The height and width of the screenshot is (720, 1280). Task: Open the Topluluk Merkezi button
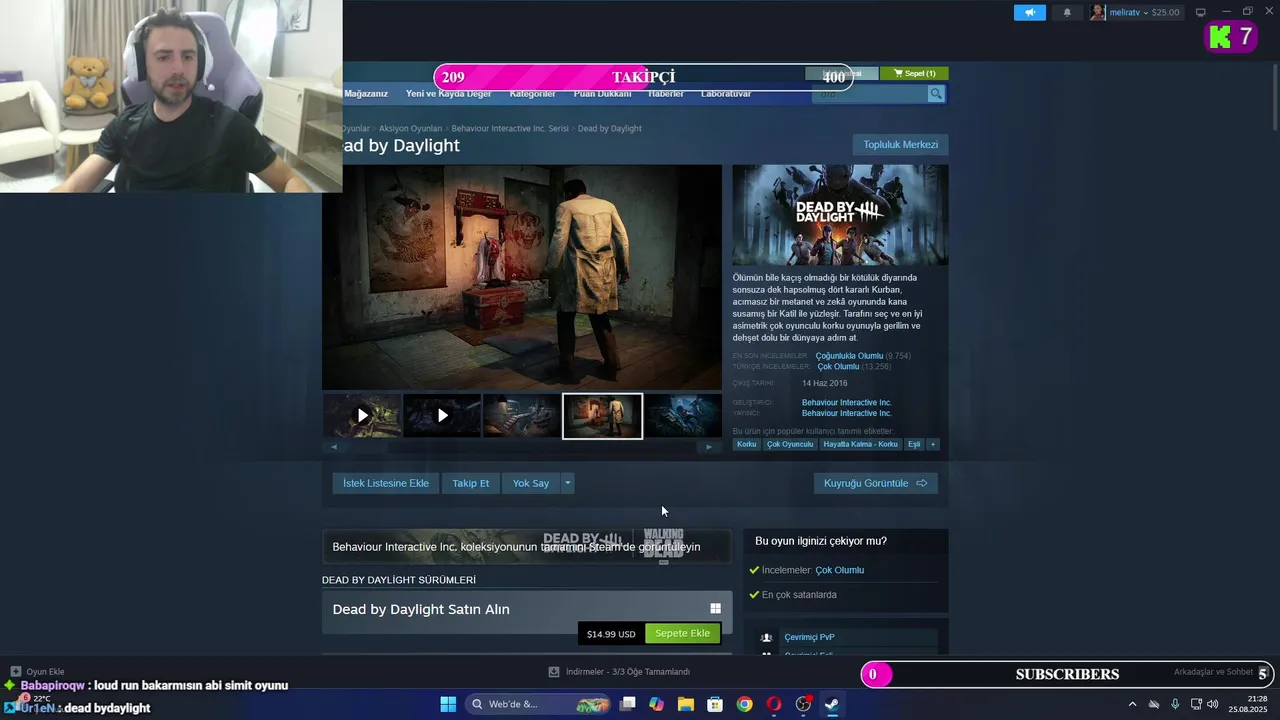[900, 145]
